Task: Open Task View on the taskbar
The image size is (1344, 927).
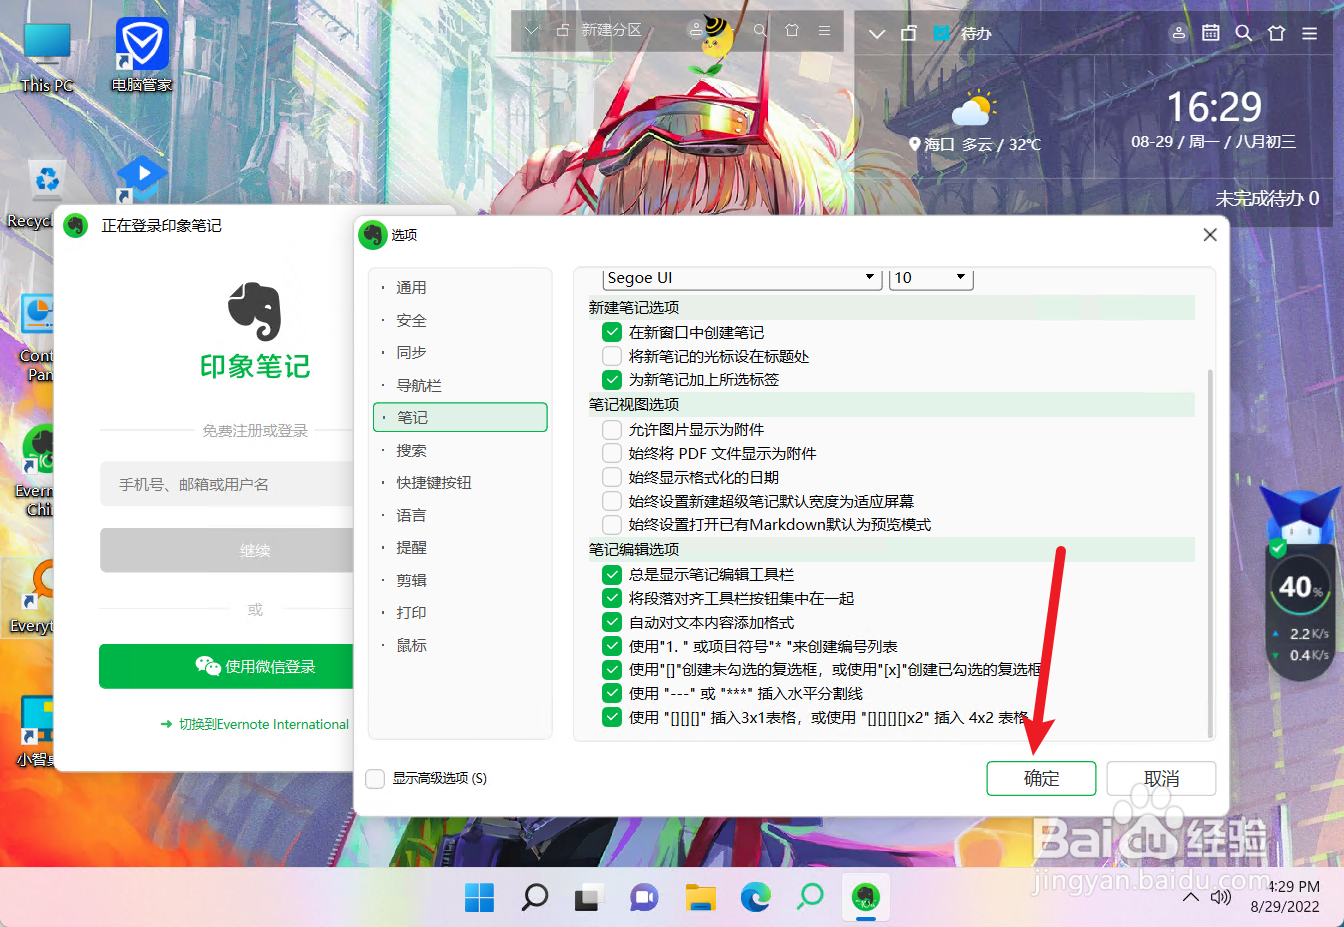Action: pos(590,897)
